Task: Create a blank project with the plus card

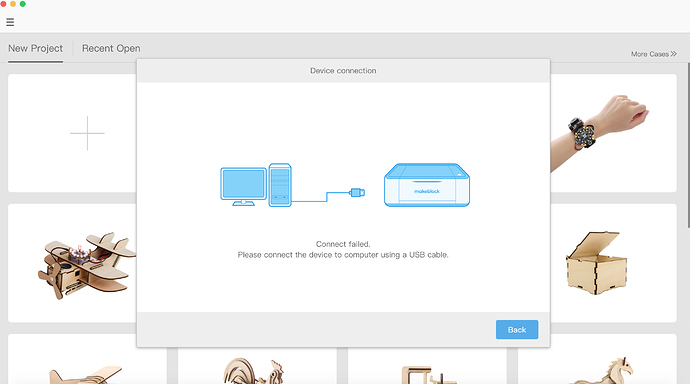Action: [72, 133]
